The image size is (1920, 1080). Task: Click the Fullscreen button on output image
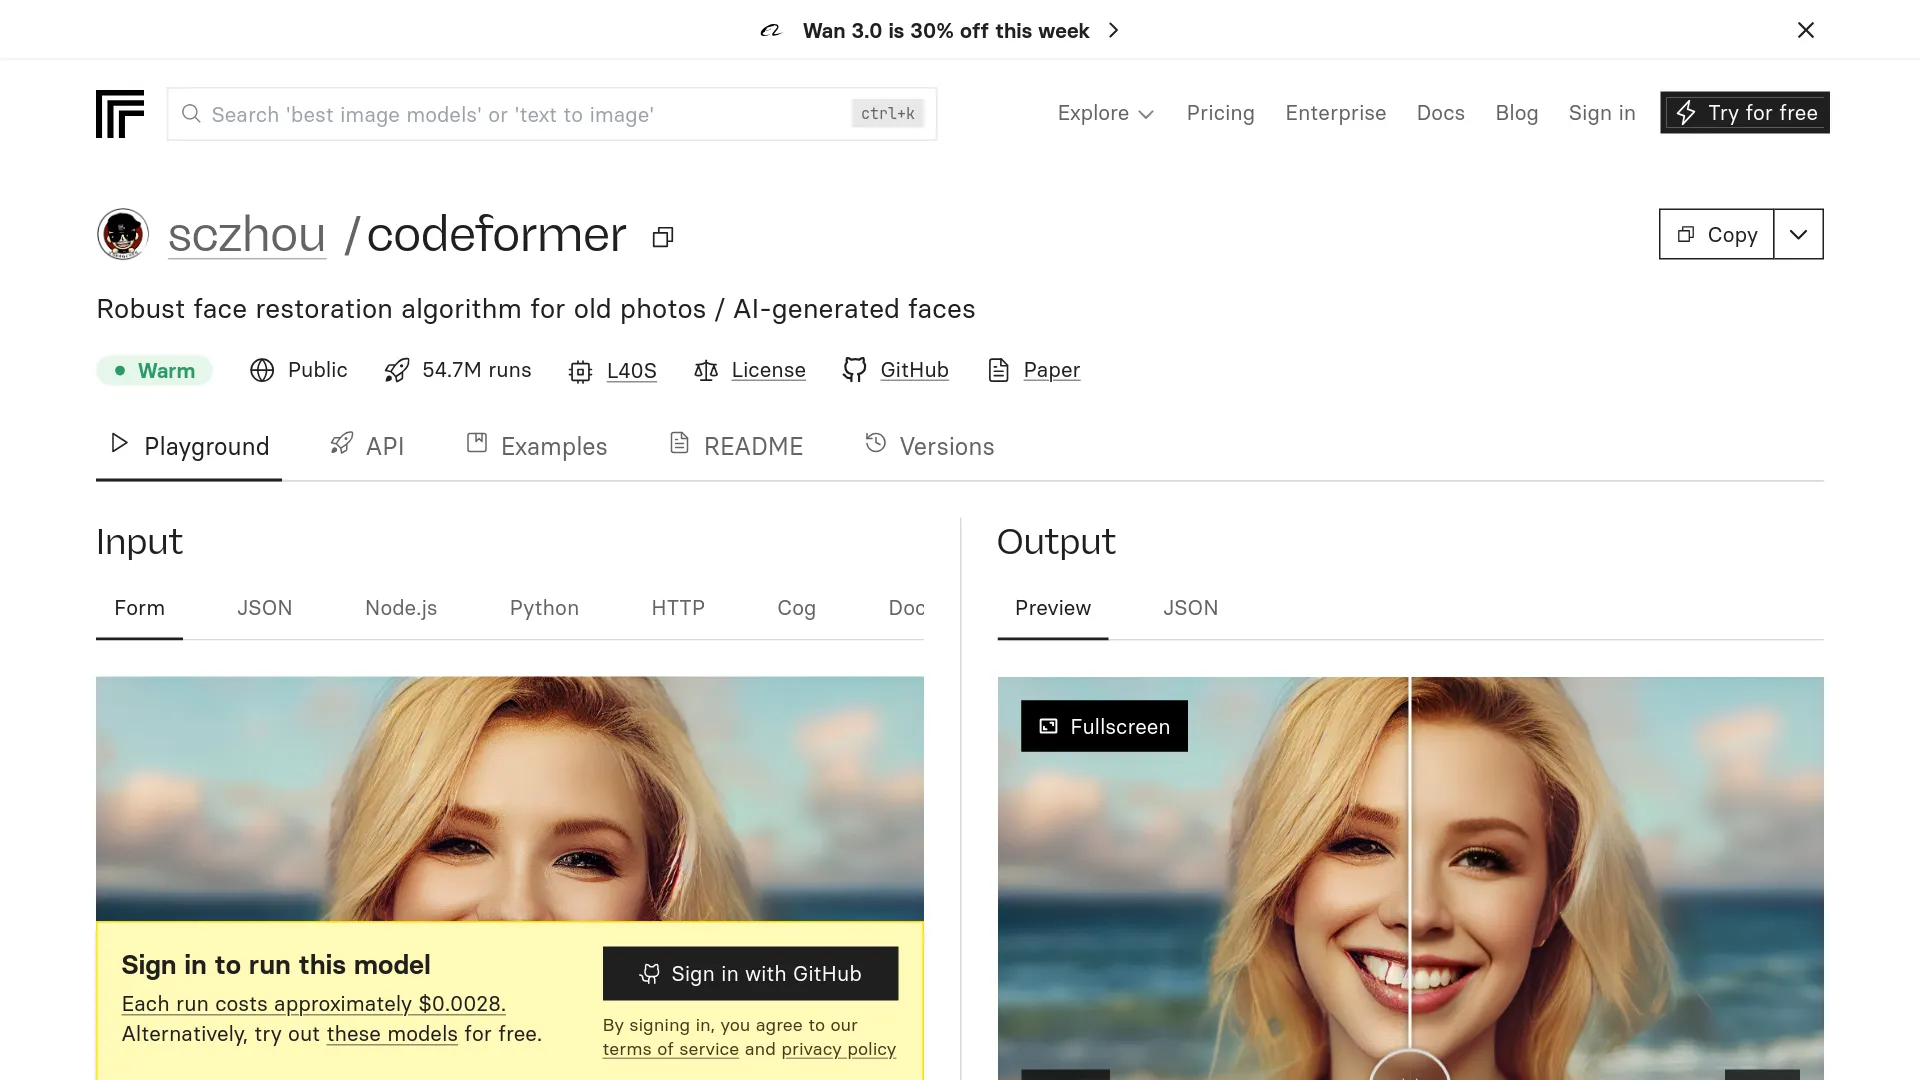(1104, 726)
